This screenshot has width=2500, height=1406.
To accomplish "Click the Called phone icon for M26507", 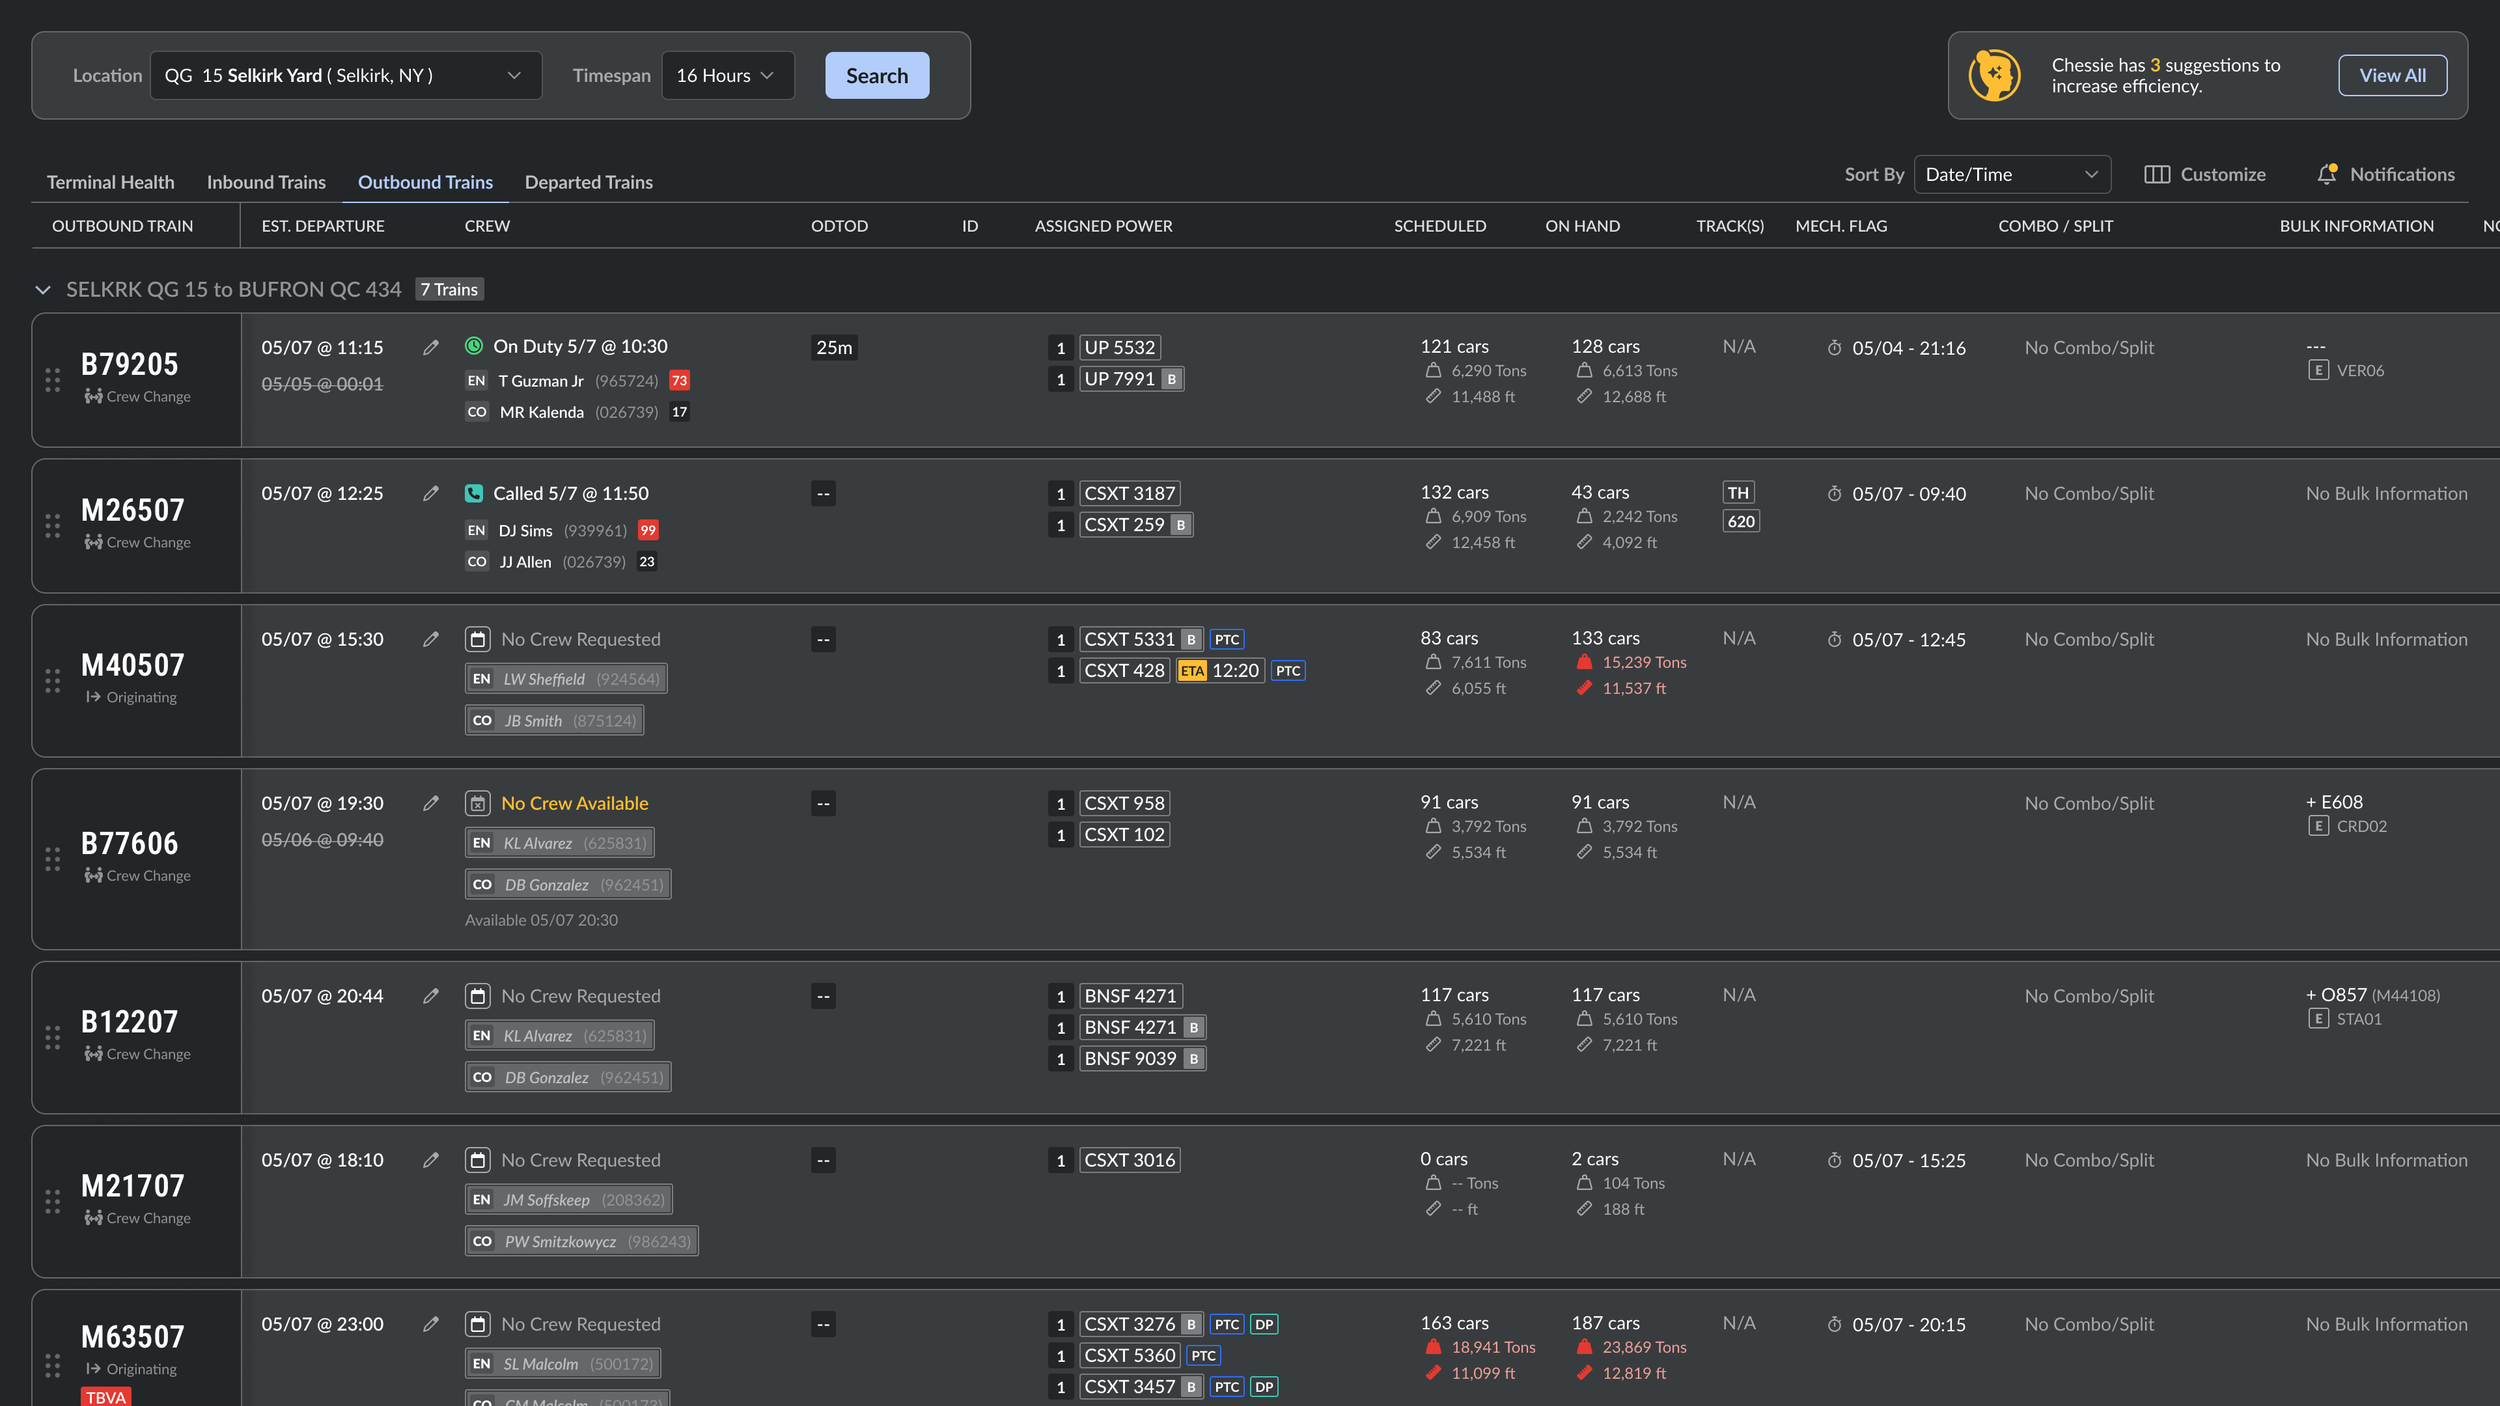I will point(474,493).
